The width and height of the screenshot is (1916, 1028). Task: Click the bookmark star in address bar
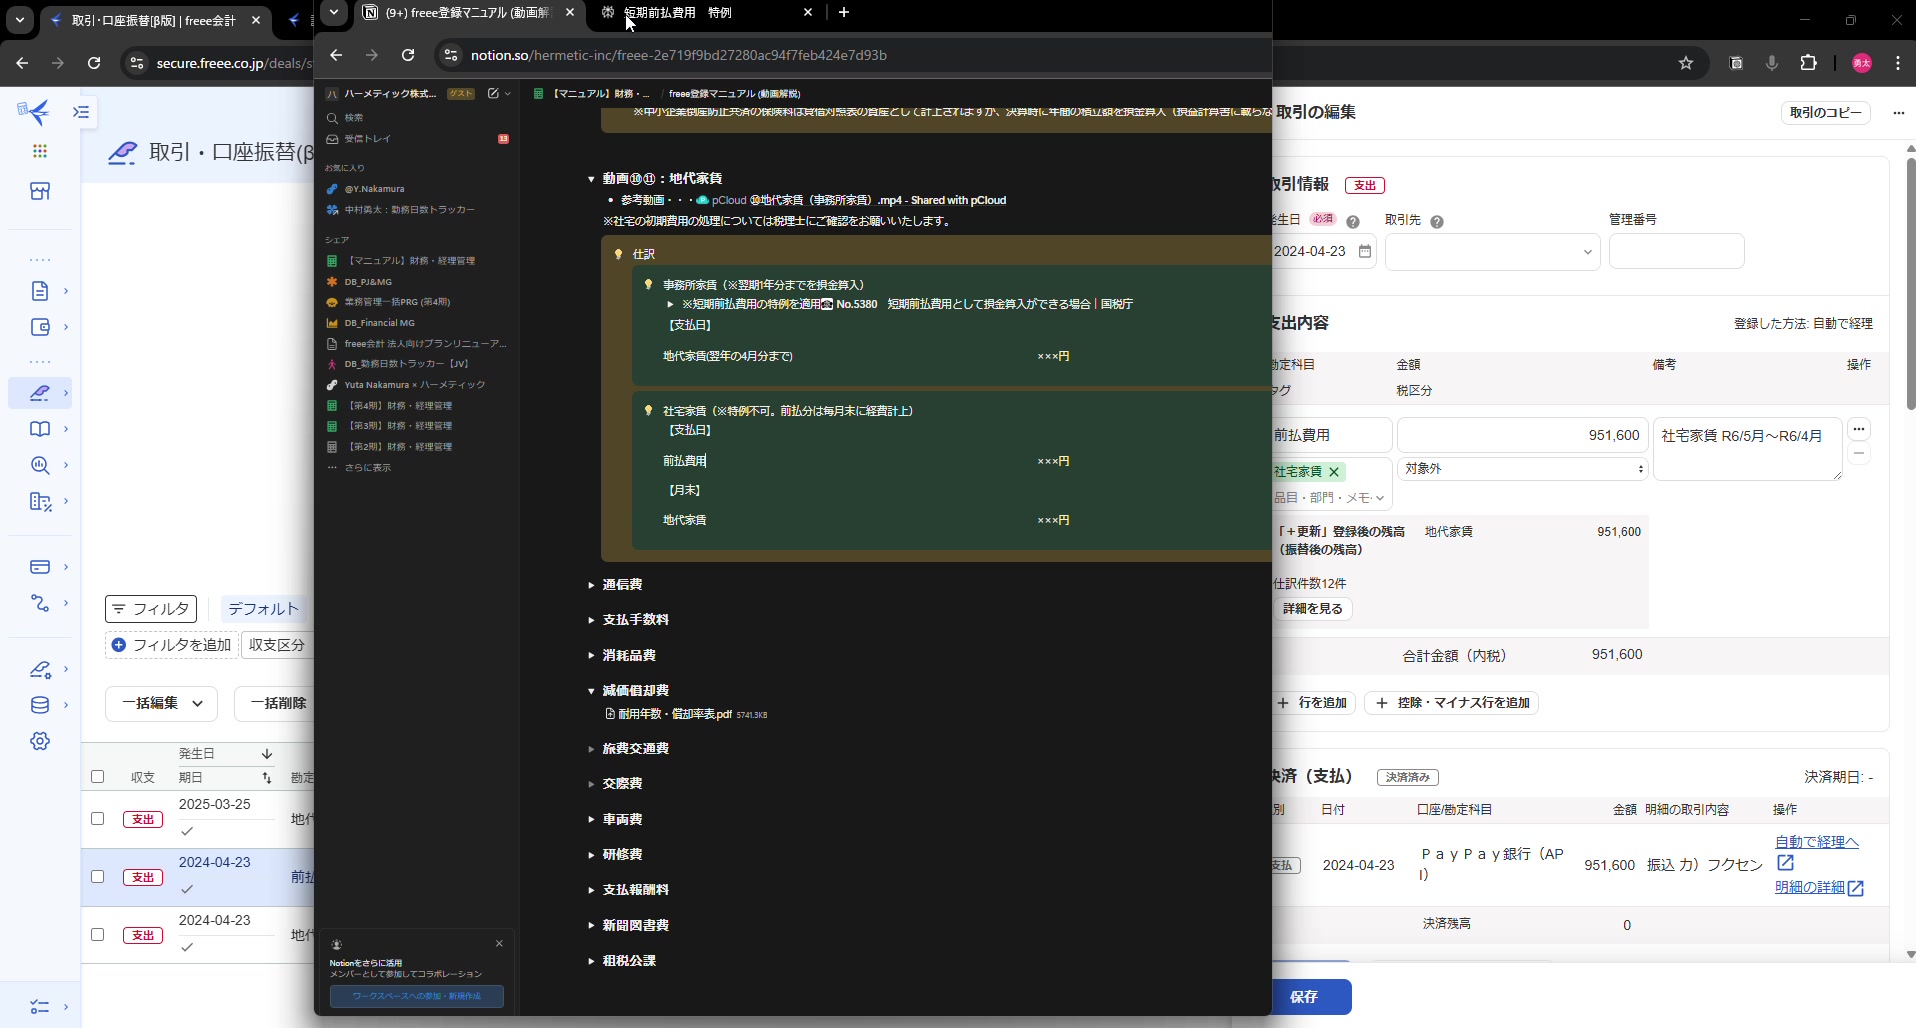[1686, 63]
